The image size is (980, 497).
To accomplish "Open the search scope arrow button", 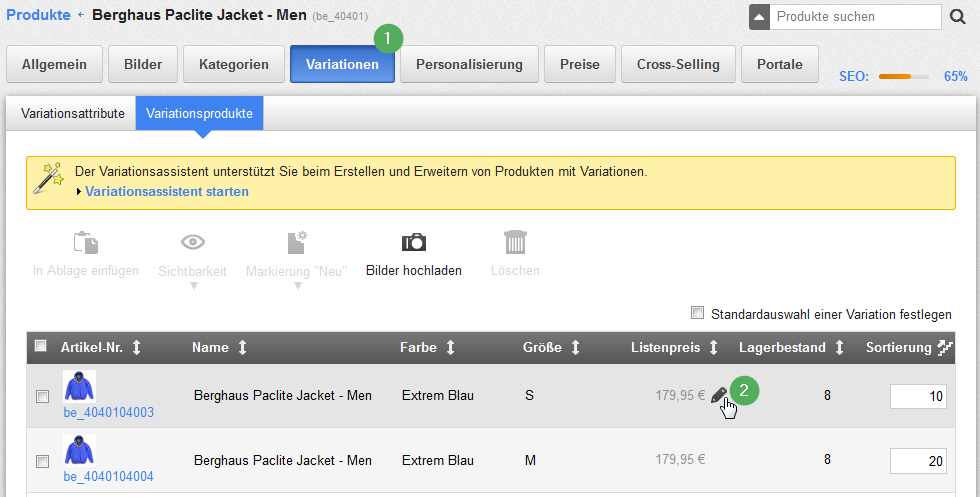I will 759,17.
